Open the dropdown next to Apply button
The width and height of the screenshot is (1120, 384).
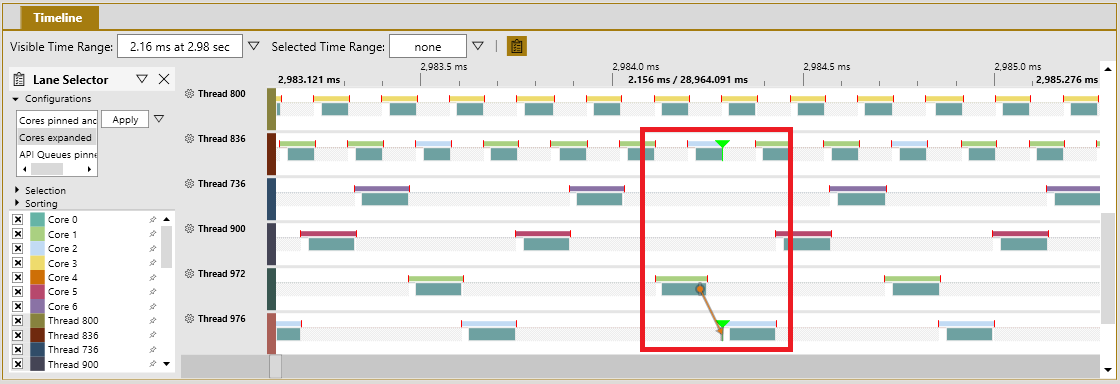(159, 119)
